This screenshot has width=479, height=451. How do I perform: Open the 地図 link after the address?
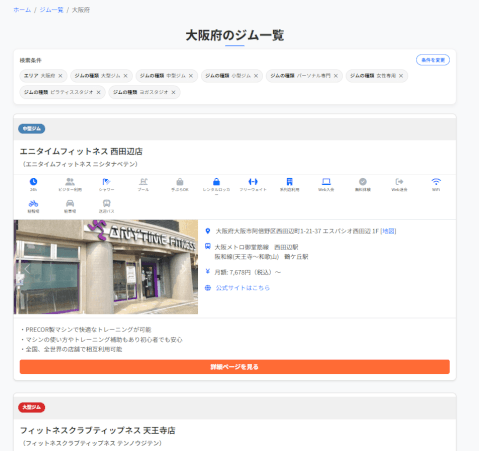[x=388, y=231]
